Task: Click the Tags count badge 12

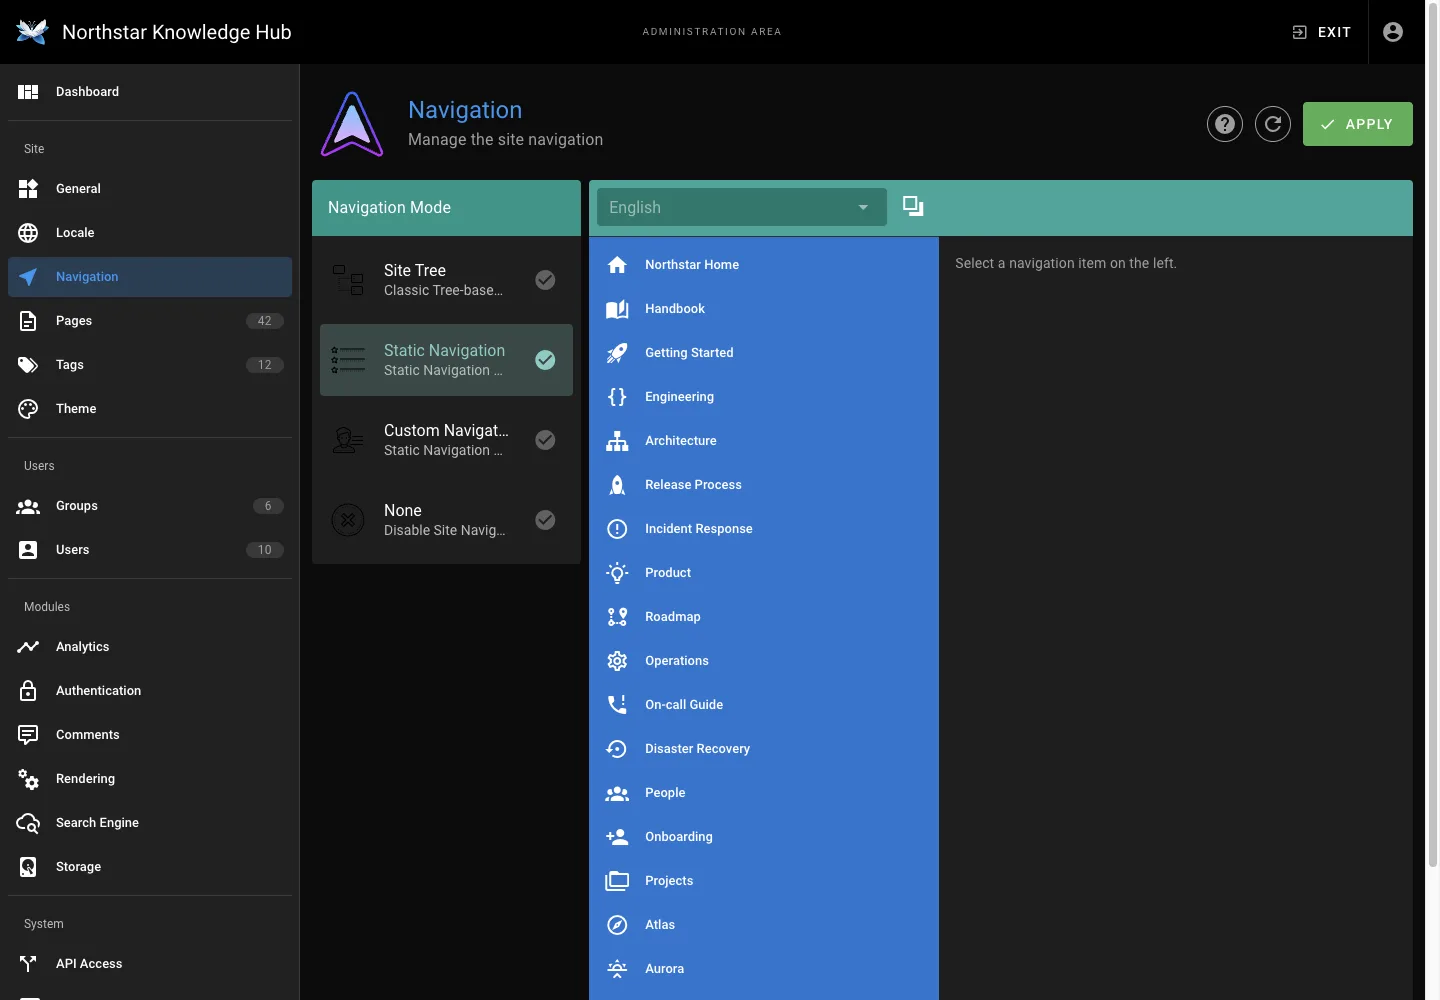Action: coord(265,365)
